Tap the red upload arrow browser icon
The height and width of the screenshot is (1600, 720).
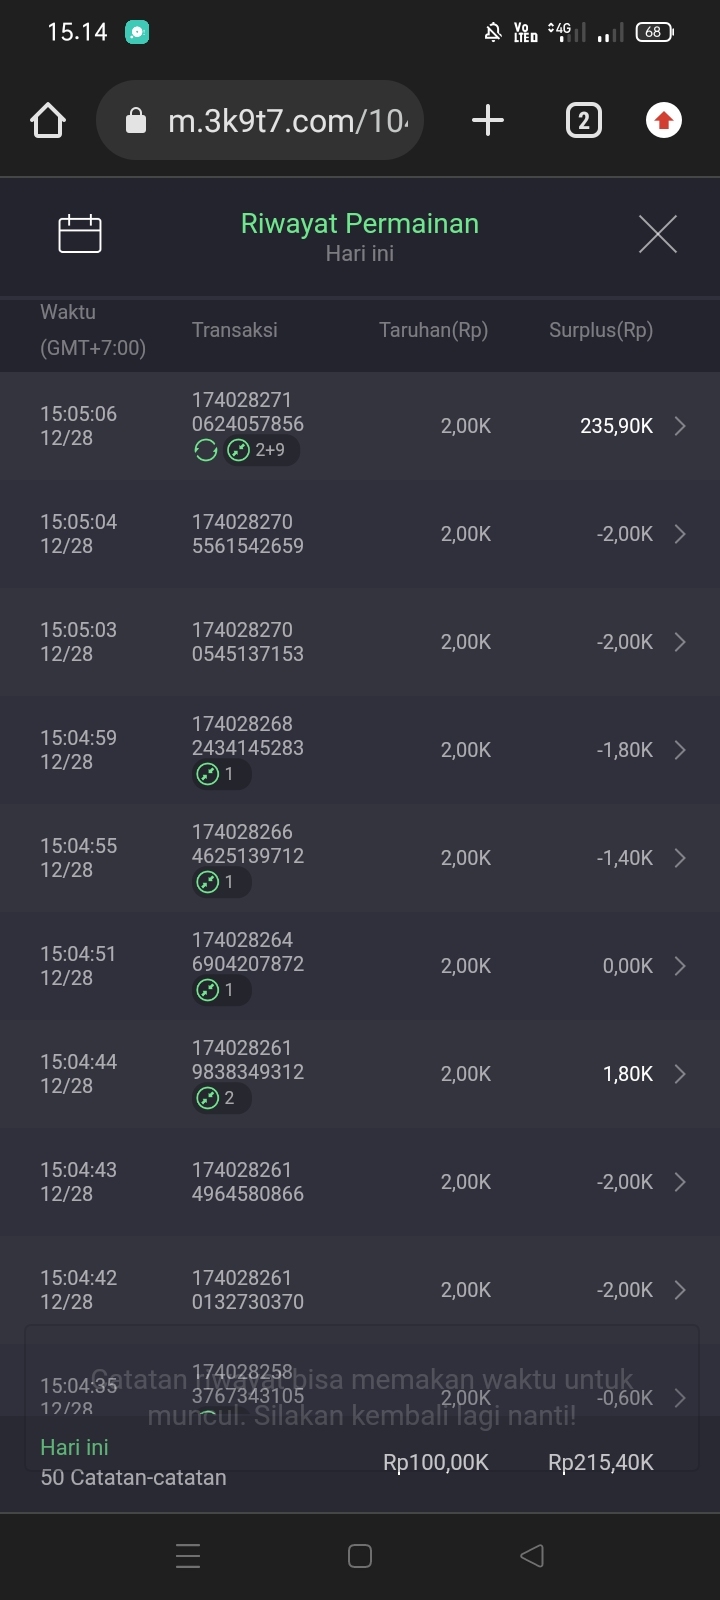(x=663, y=121)
